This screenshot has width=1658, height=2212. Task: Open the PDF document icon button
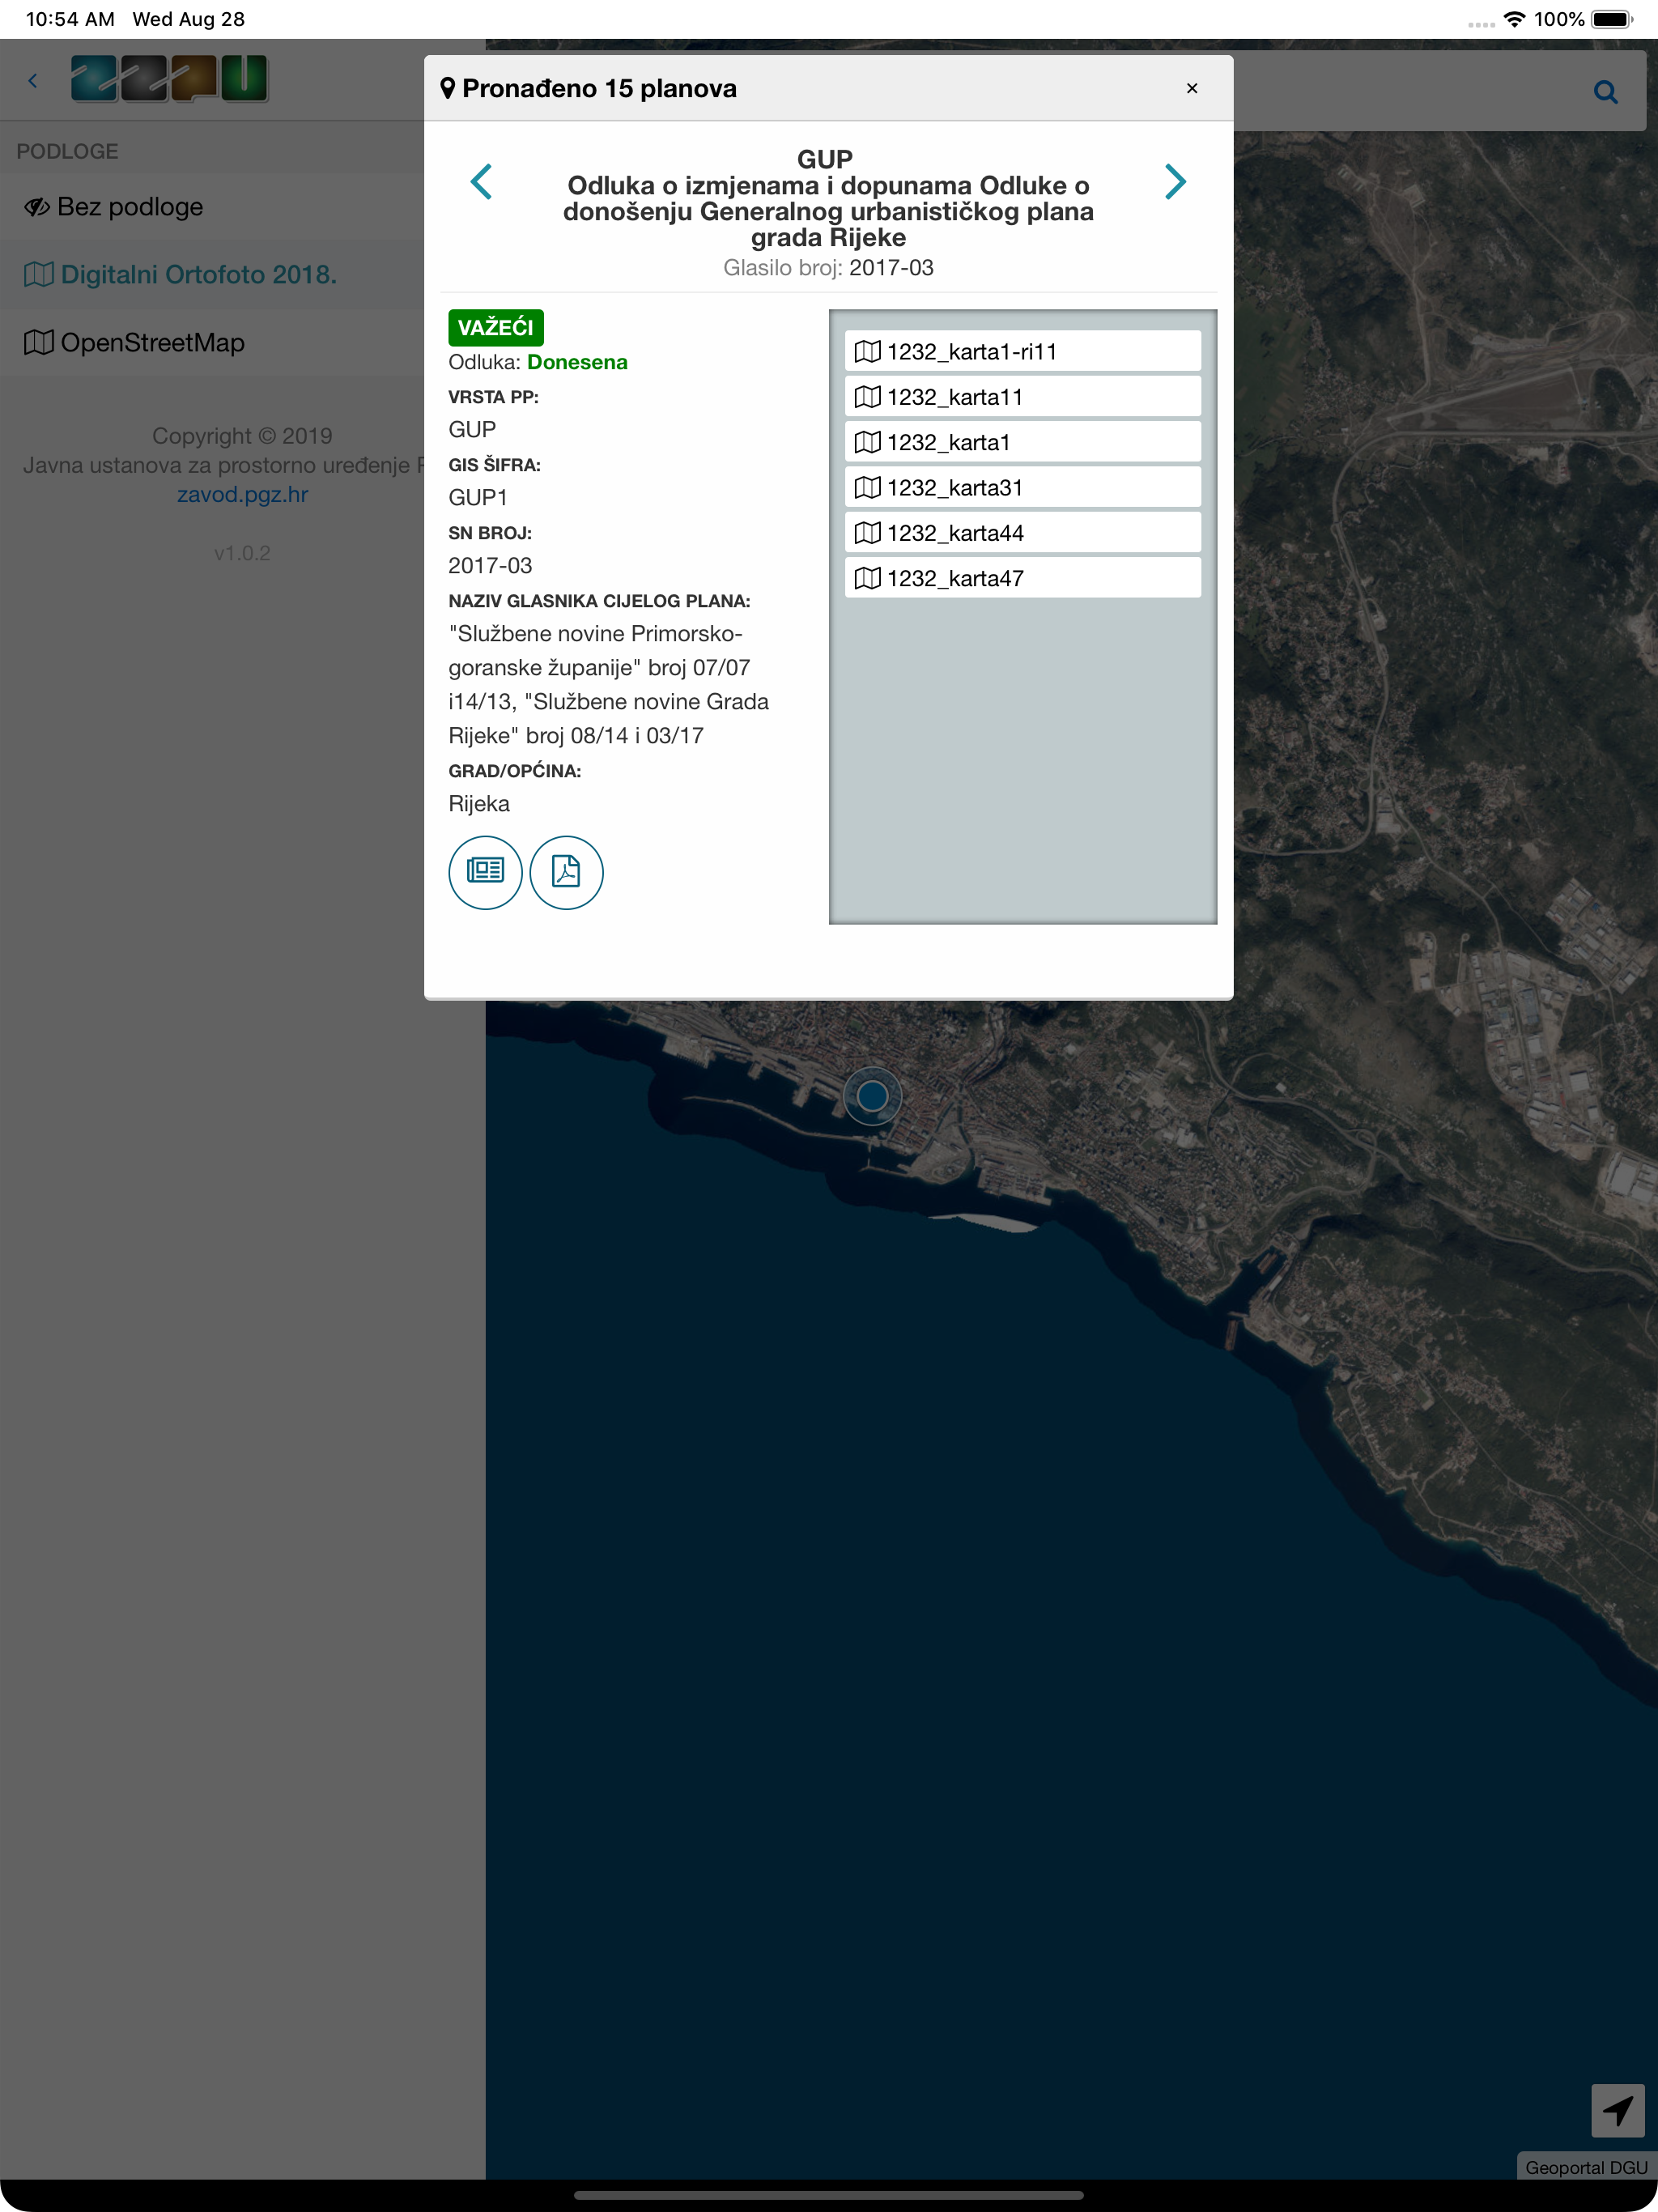point(566,872)
